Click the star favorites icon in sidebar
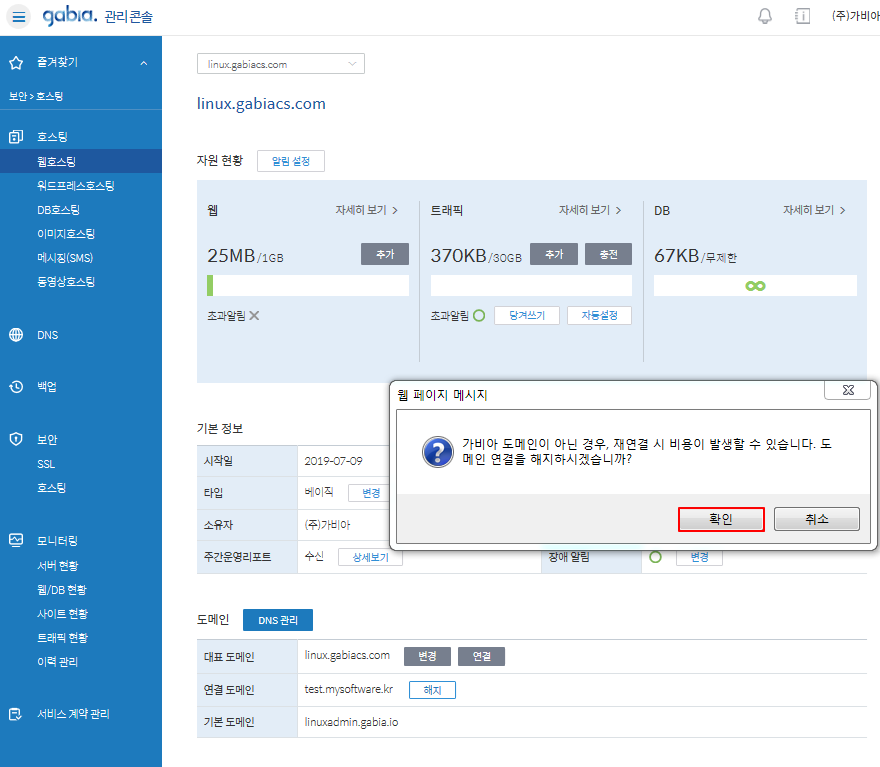This screenshot has width=880, height=767. pos(16,62)
